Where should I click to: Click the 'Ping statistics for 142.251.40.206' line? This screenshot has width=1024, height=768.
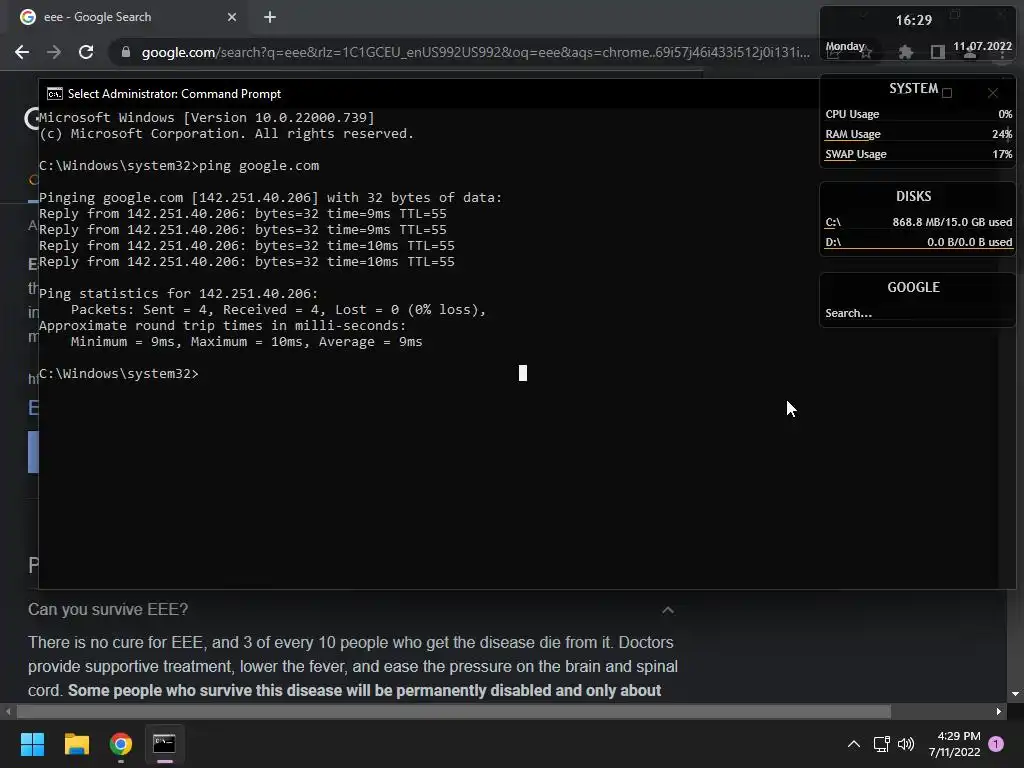pyautogui.click(x=178, y=294)
